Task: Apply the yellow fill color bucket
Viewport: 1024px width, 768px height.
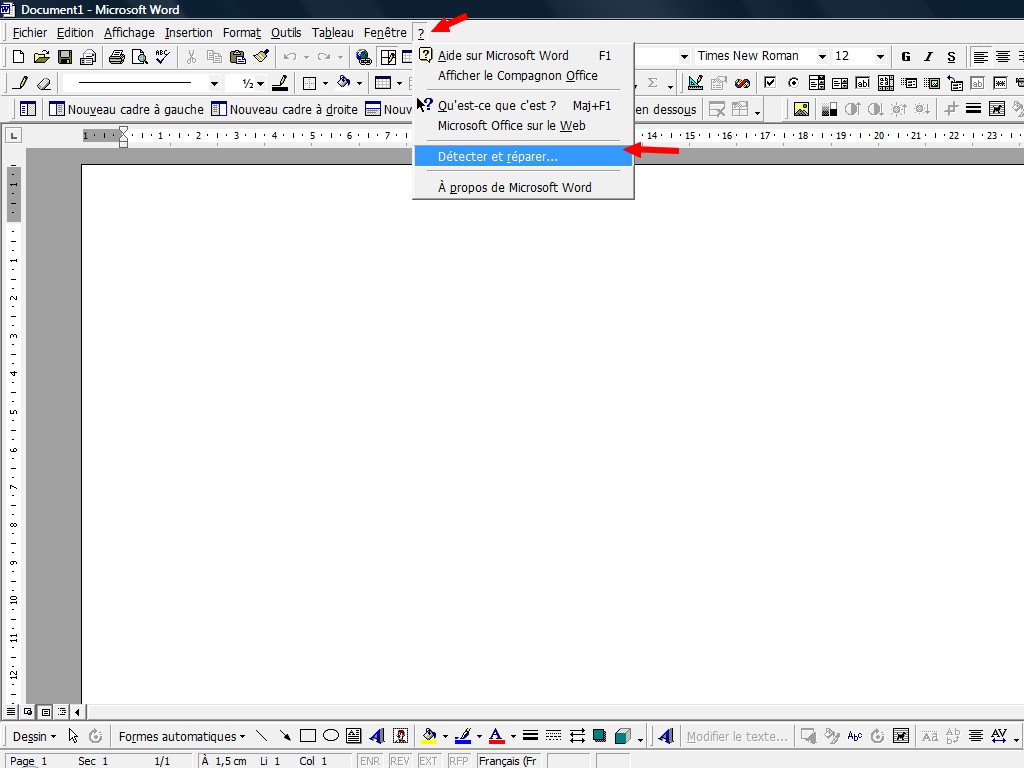Action: click(x=429, y=736)
